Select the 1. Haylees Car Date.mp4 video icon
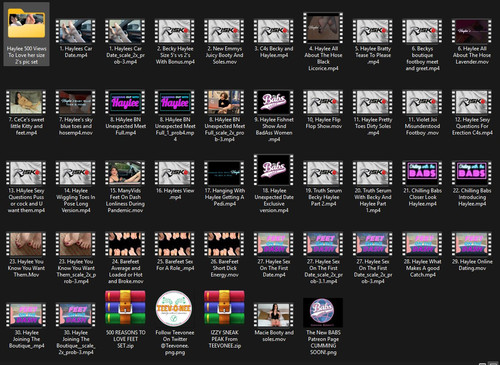This screenshot has height=365, width=500. [76, 31]
